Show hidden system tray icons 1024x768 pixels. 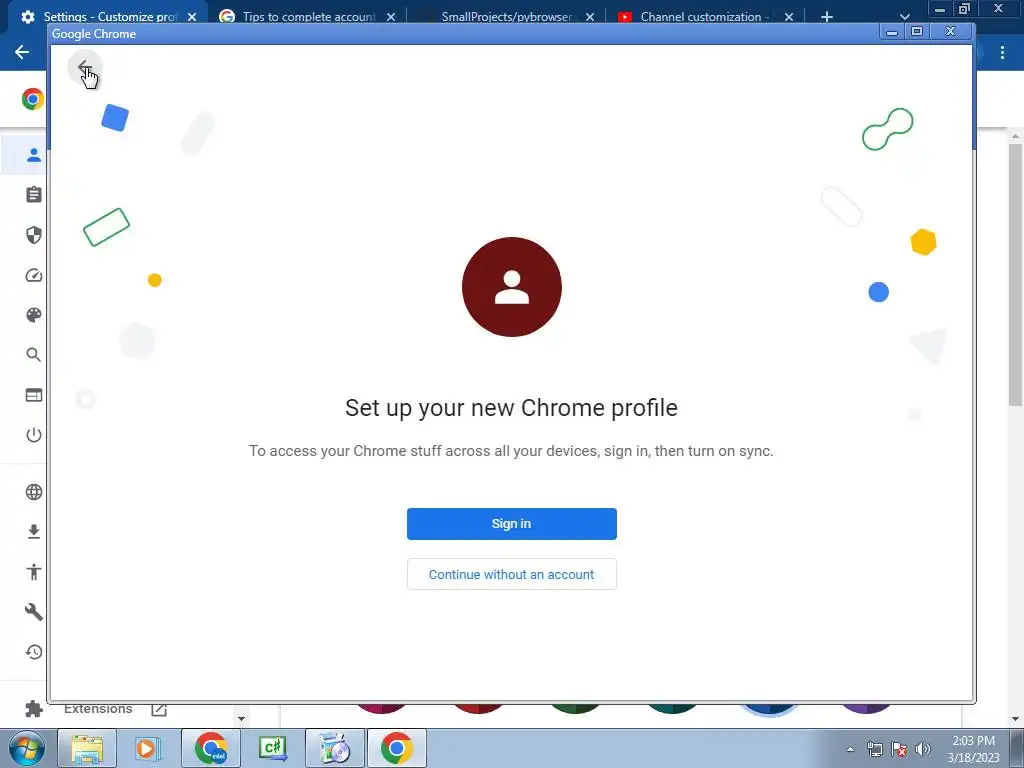(850, 749)
